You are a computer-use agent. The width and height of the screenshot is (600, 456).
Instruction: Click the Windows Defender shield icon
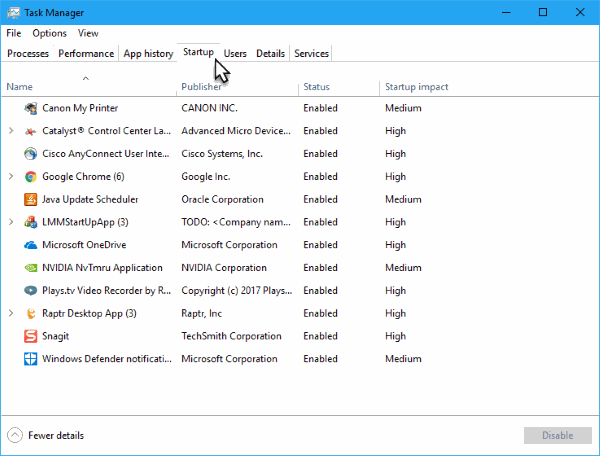click(x=31, y=359)
